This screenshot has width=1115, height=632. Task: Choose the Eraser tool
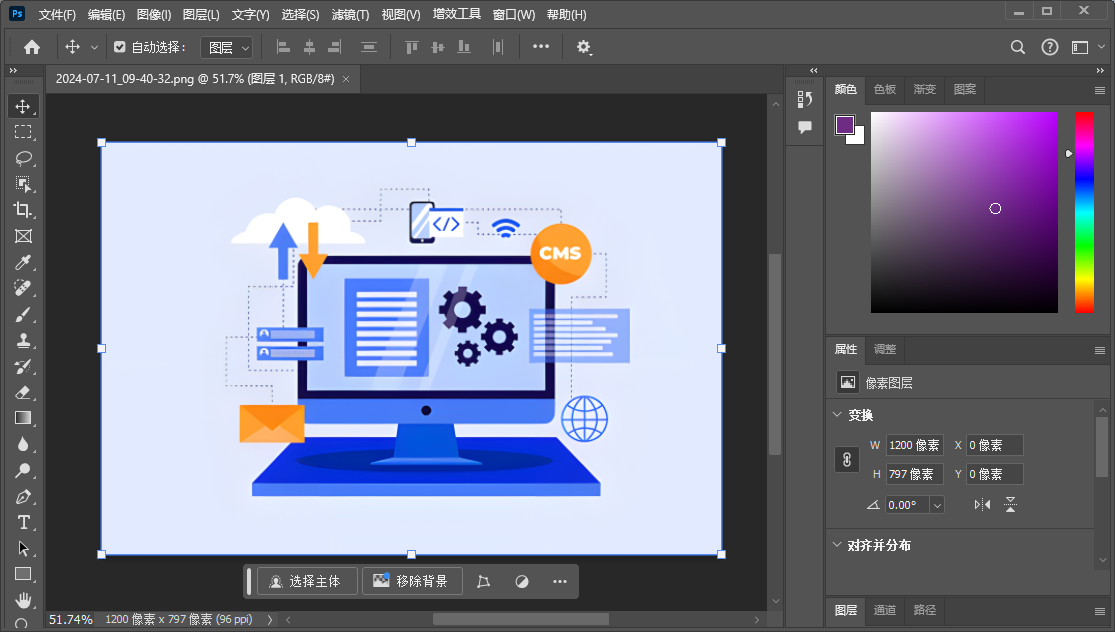click(23, 392)
